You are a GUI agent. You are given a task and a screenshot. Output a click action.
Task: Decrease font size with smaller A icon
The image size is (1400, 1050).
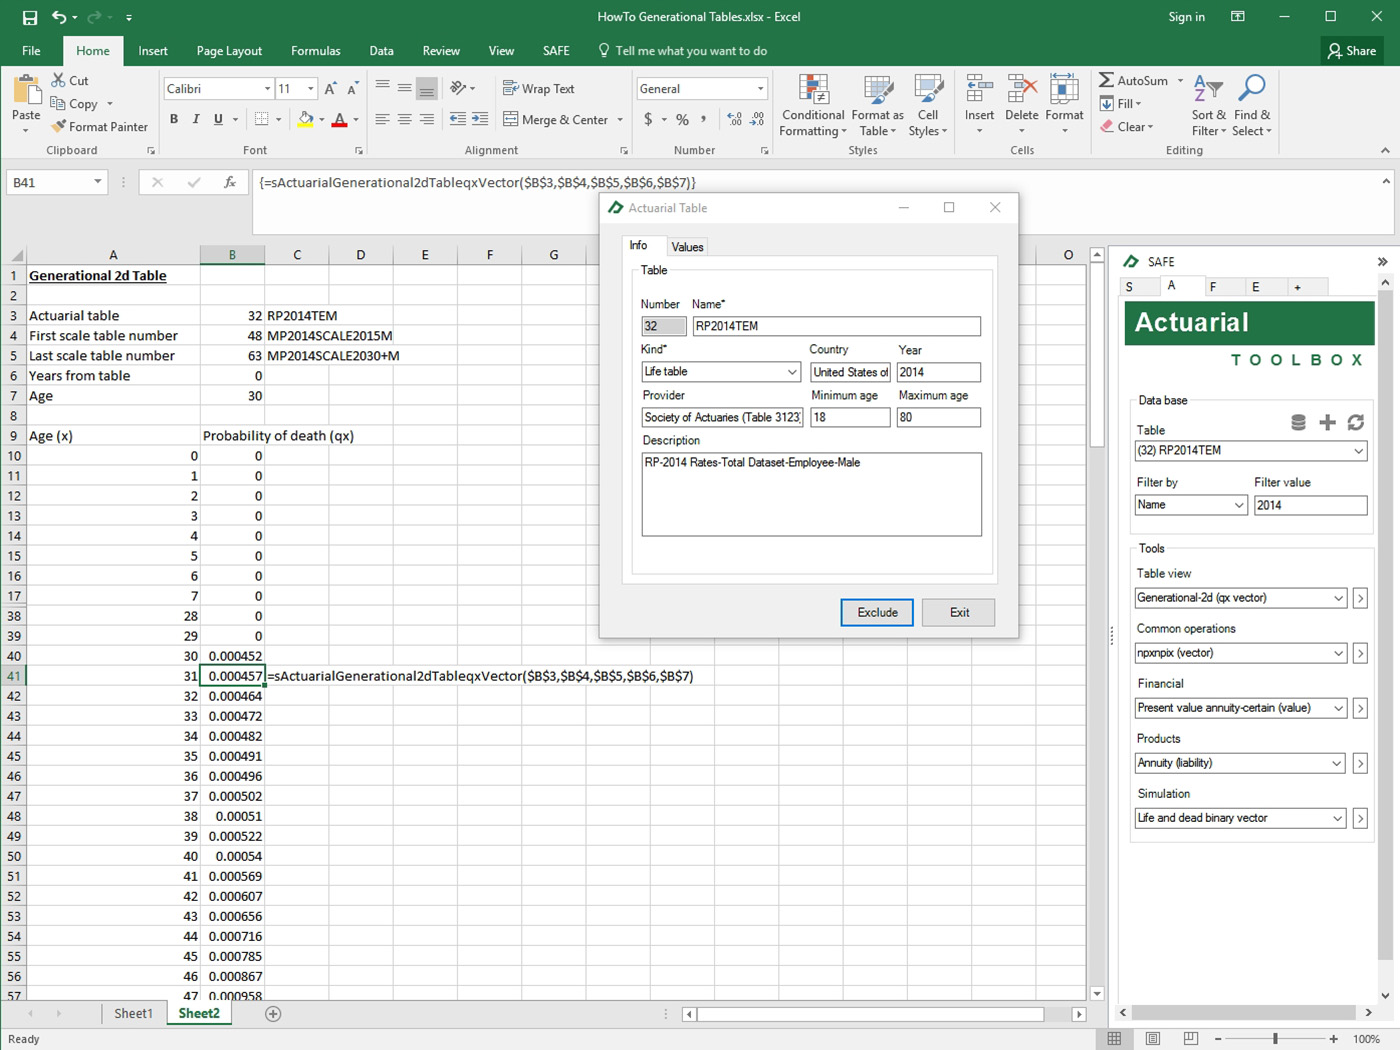pos(353,89)
